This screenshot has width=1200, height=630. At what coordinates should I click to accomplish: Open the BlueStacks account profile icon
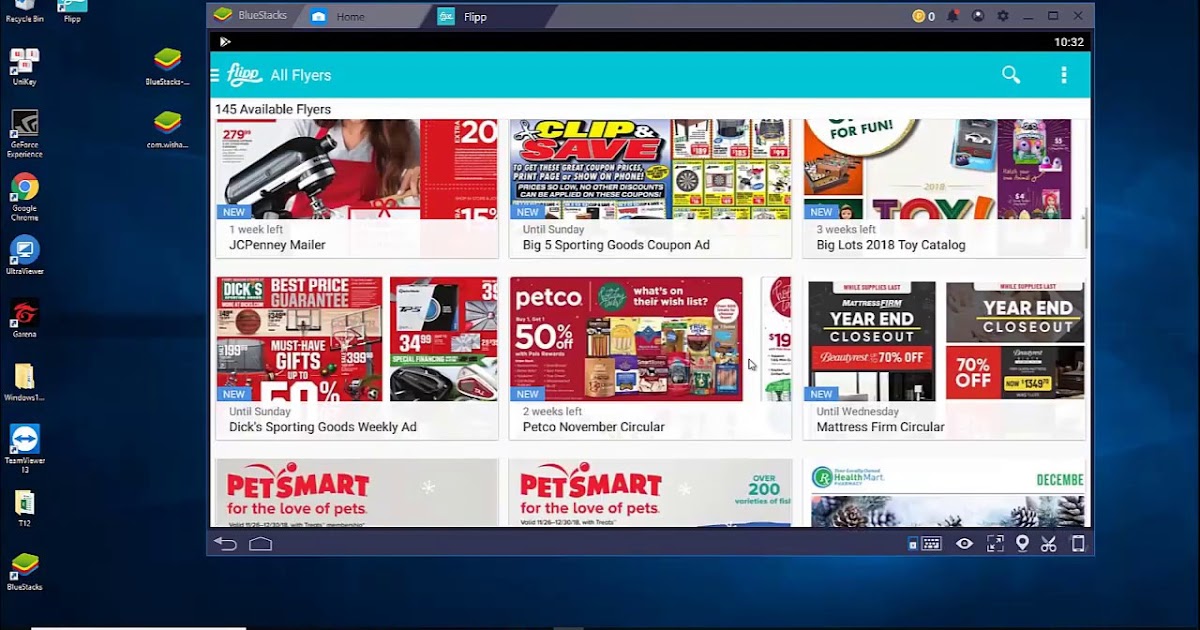tap(978, 16)
